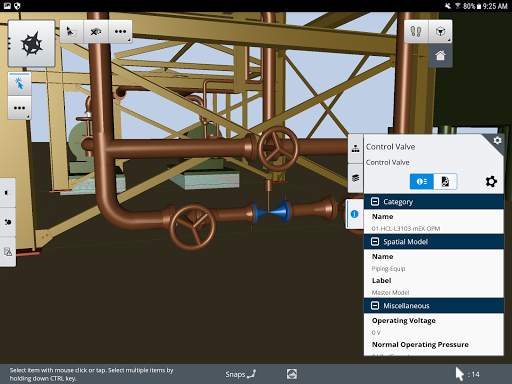Screen dimensions: 512x384
Task: Select the blue info properties panel tab
Action: [355, 214]
